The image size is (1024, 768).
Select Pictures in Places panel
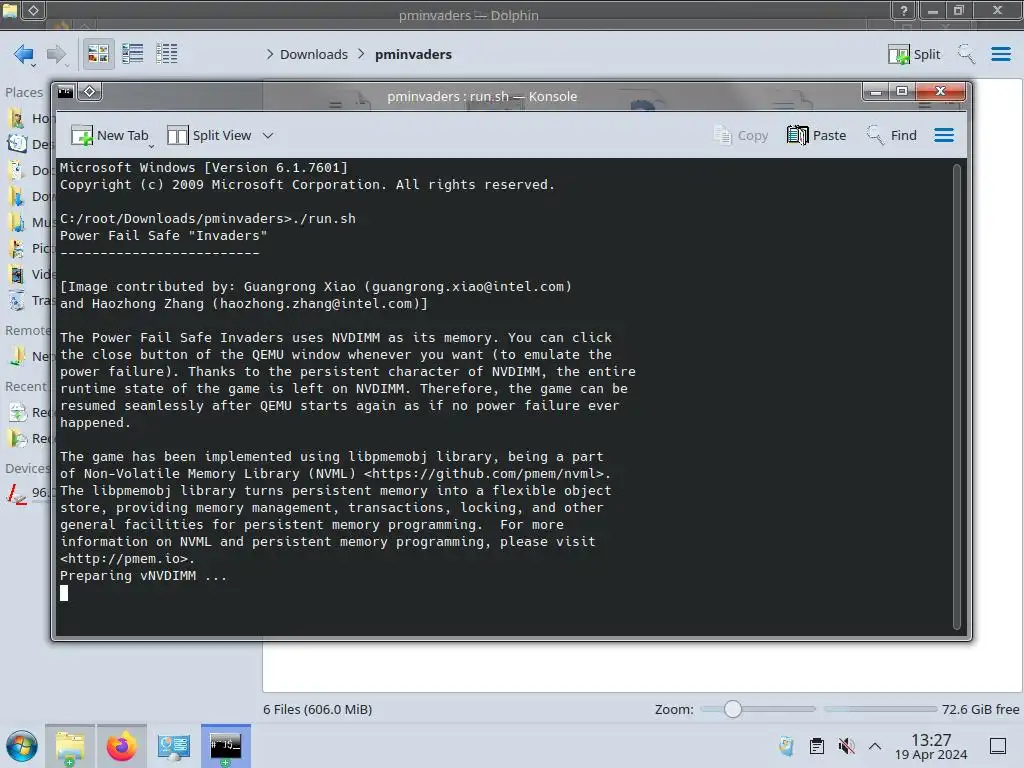29,248
